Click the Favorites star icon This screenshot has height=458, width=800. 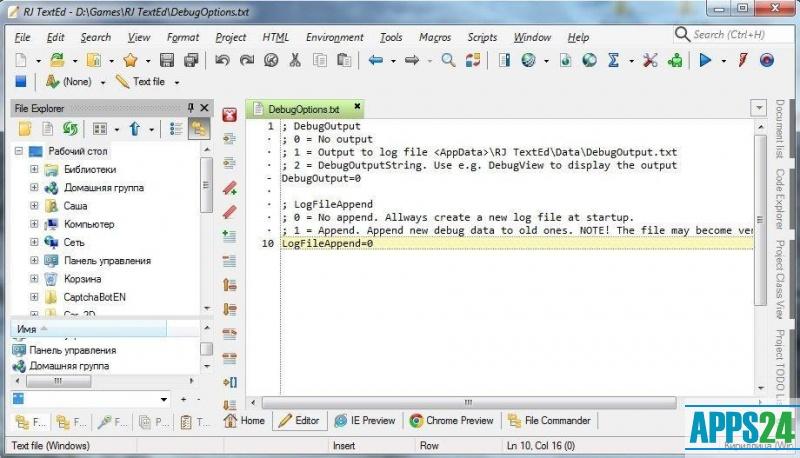click(x=130, y=60)
